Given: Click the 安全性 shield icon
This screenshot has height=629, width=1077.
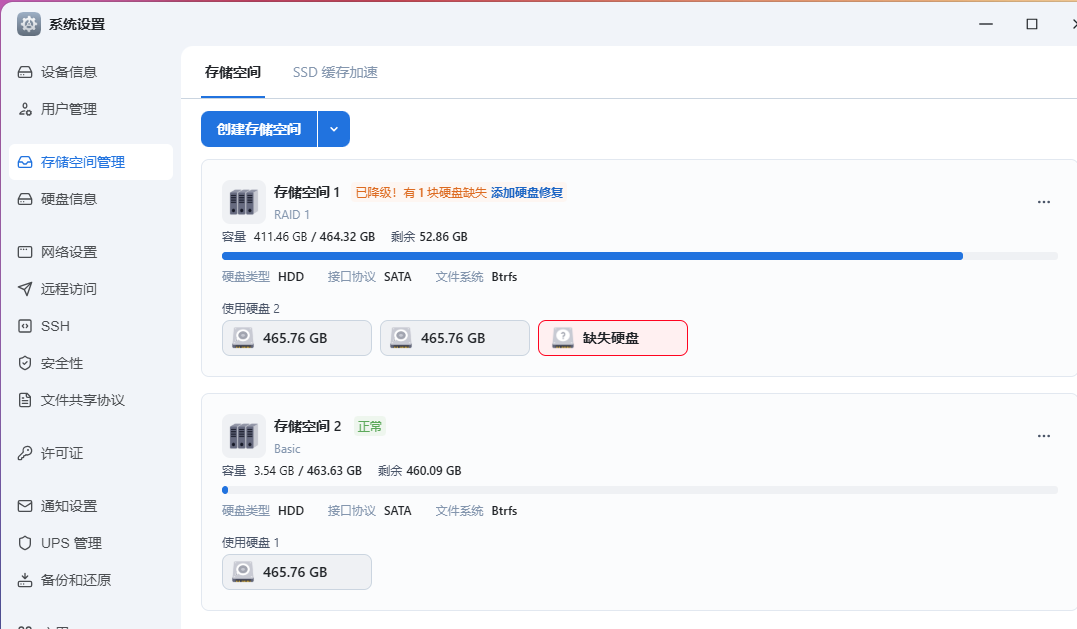Looking at the screenshot, I should pyautogui.click(x=25, y=363).
